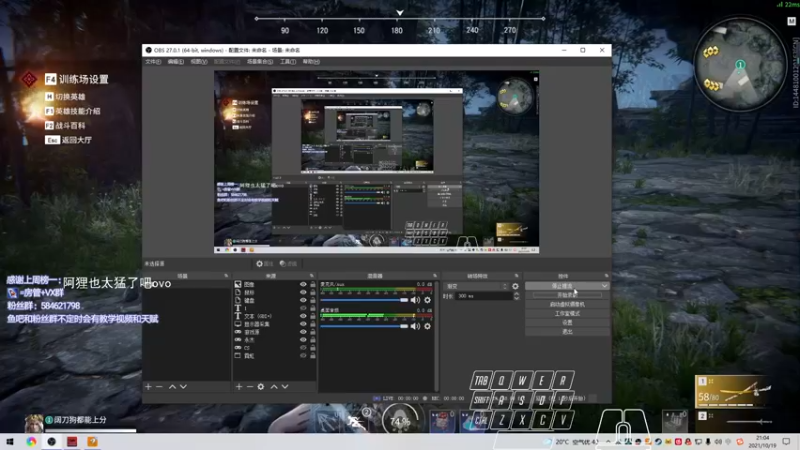
Task: Add a new scene with the plus icon
Action: [x=148, y=387]
